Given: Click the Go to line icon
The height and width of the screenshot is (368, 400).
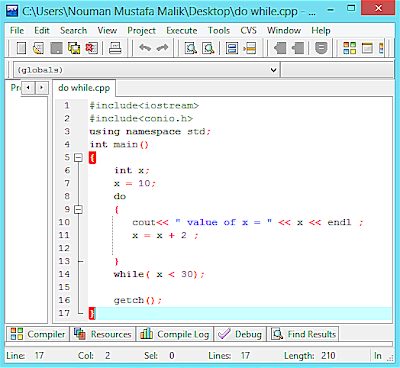Looking at the screenshot, I should point(249,48).
